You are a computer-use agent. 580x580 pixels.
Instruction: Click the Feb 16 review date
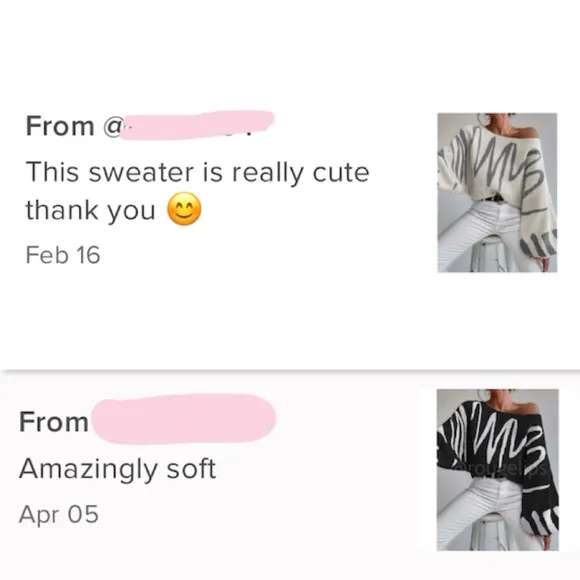click(63, 255)
